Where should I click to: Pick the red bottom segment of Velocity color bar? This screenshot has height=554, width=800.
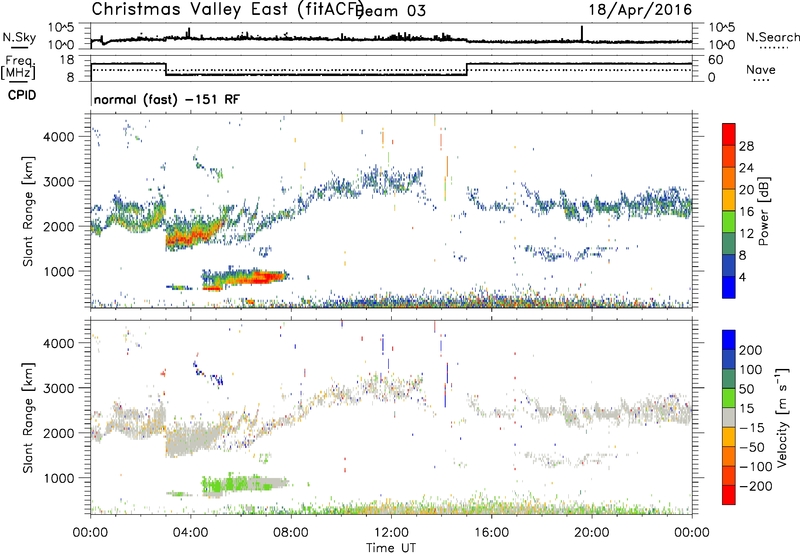pyautogui.click(x=729, y=495)
